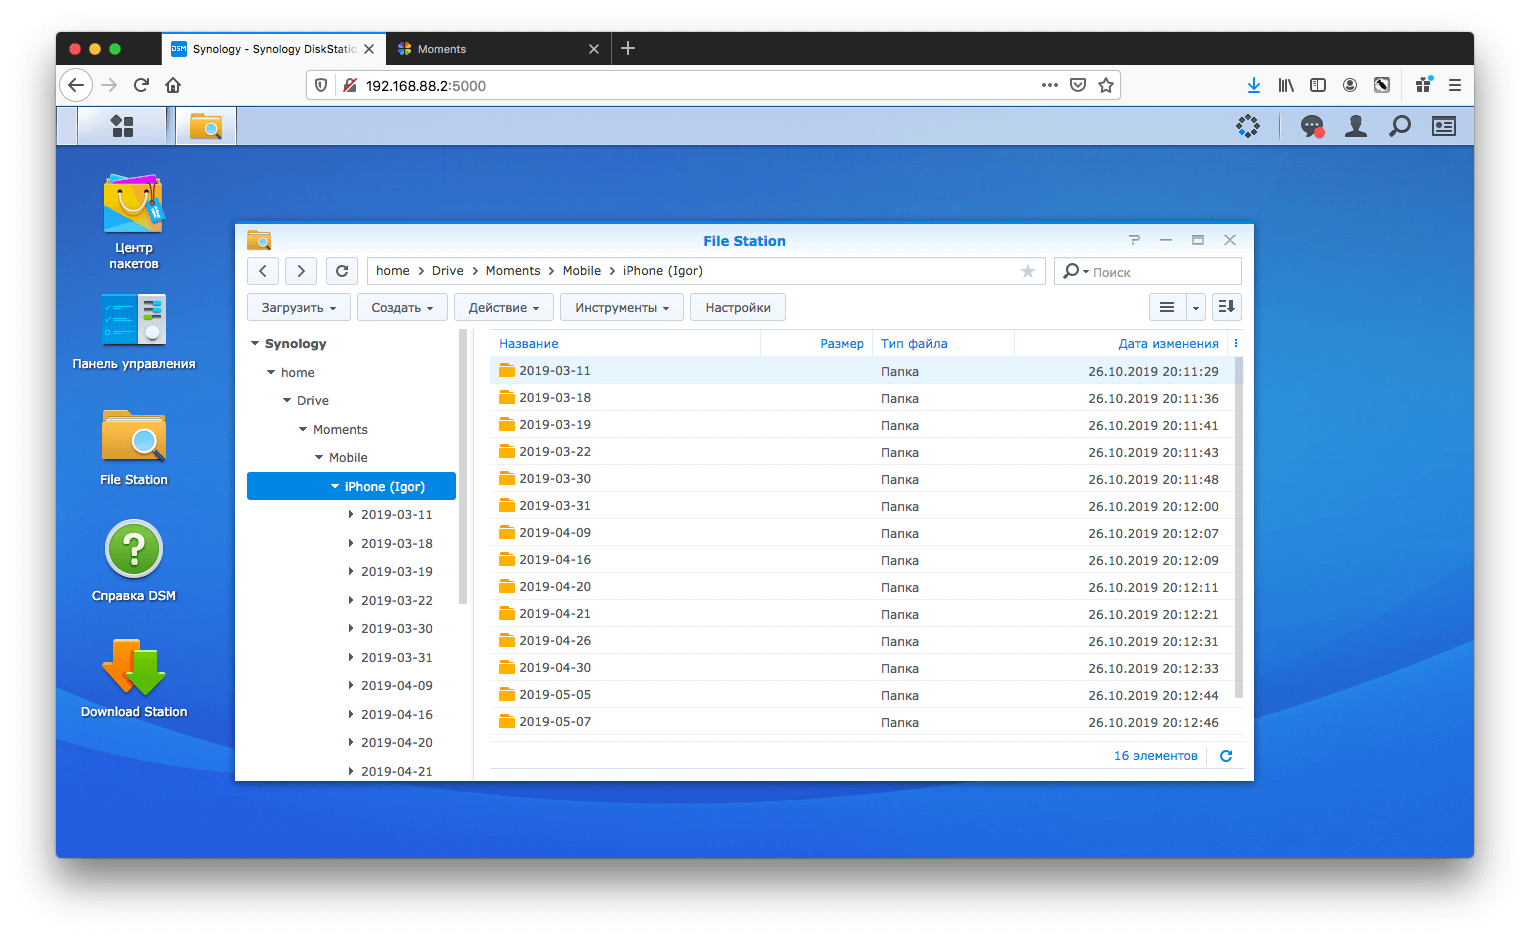The width and height of the screenshot is (1530, 938).
Task: Open the Tools dropdown menu
Action: click(621, 308)
